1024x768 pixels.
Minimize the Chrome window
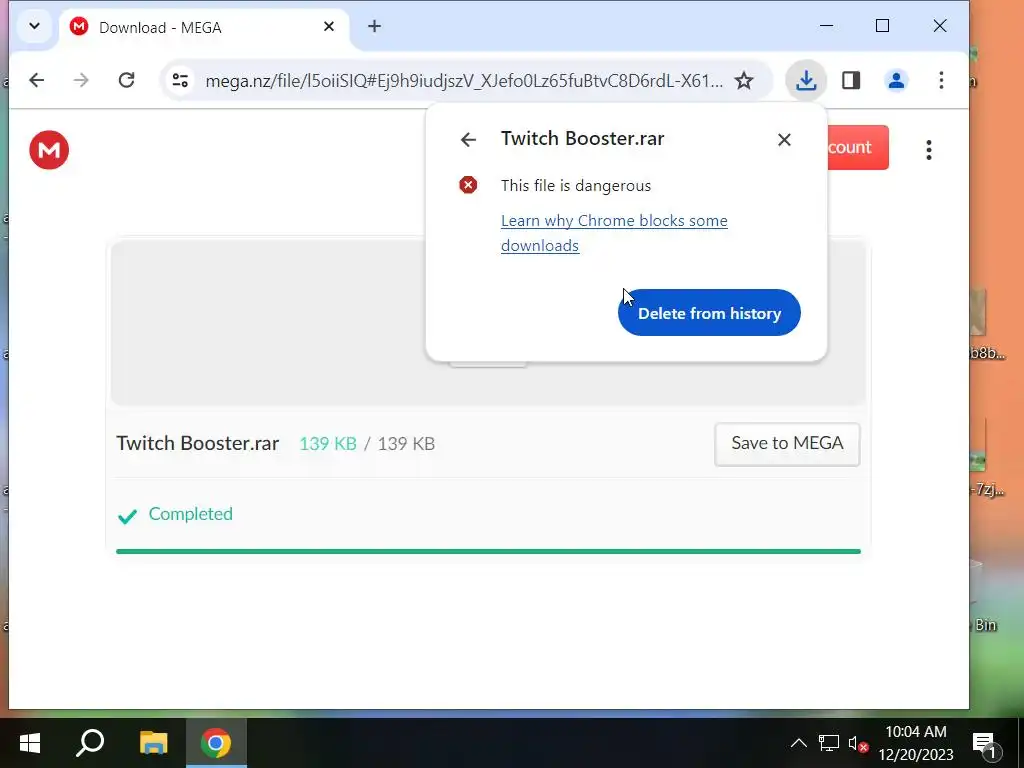click(826, 26)
